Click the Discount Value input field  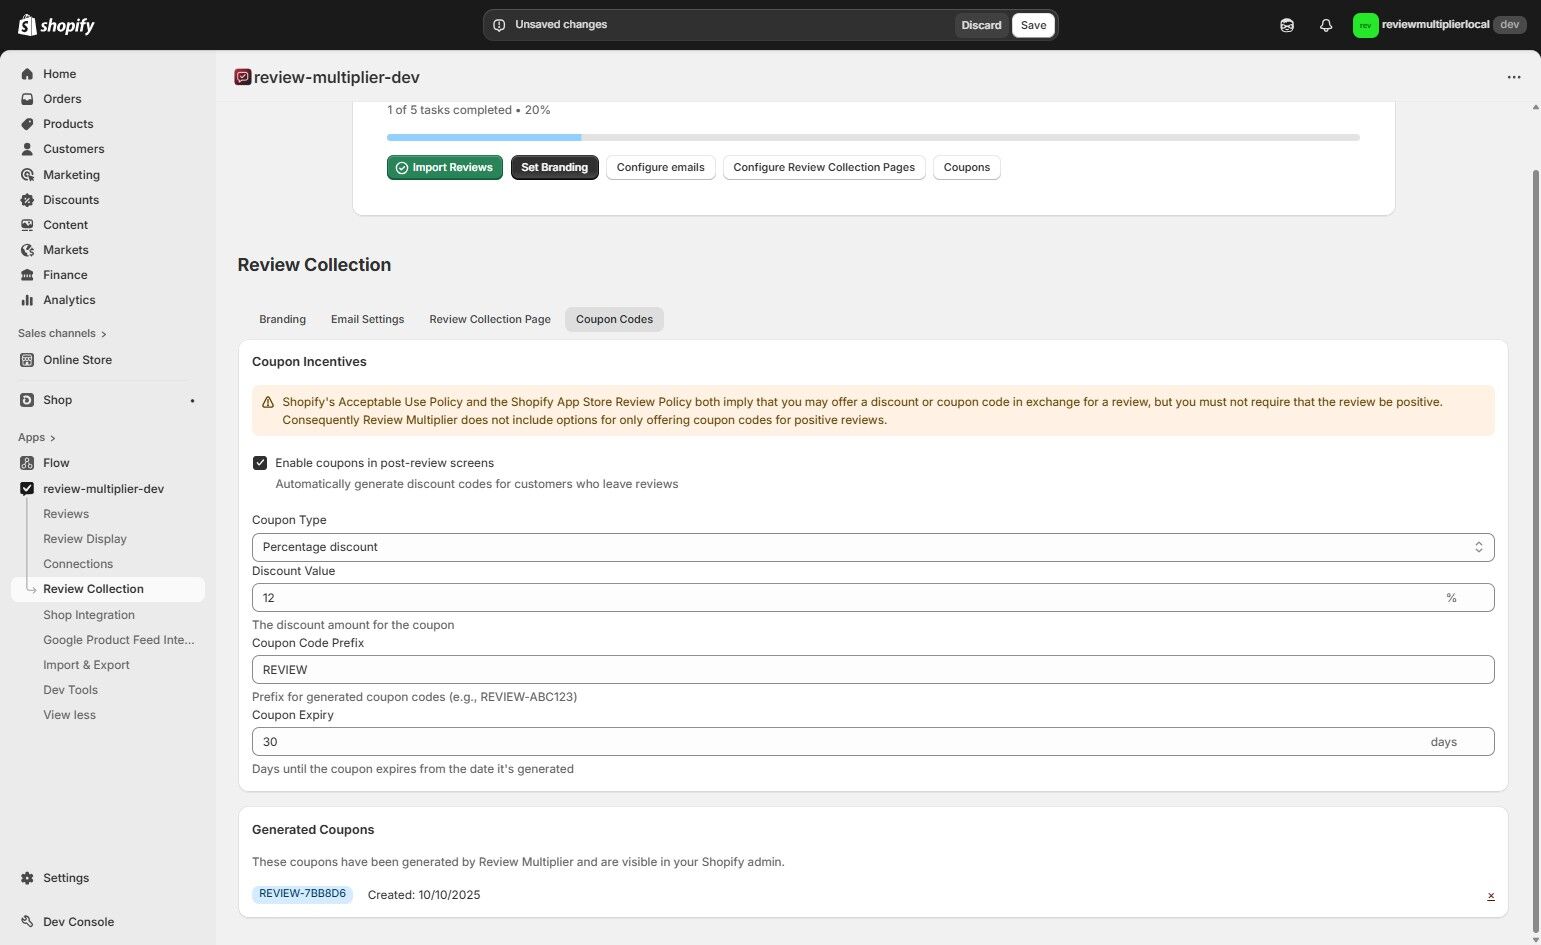(873, 598)
